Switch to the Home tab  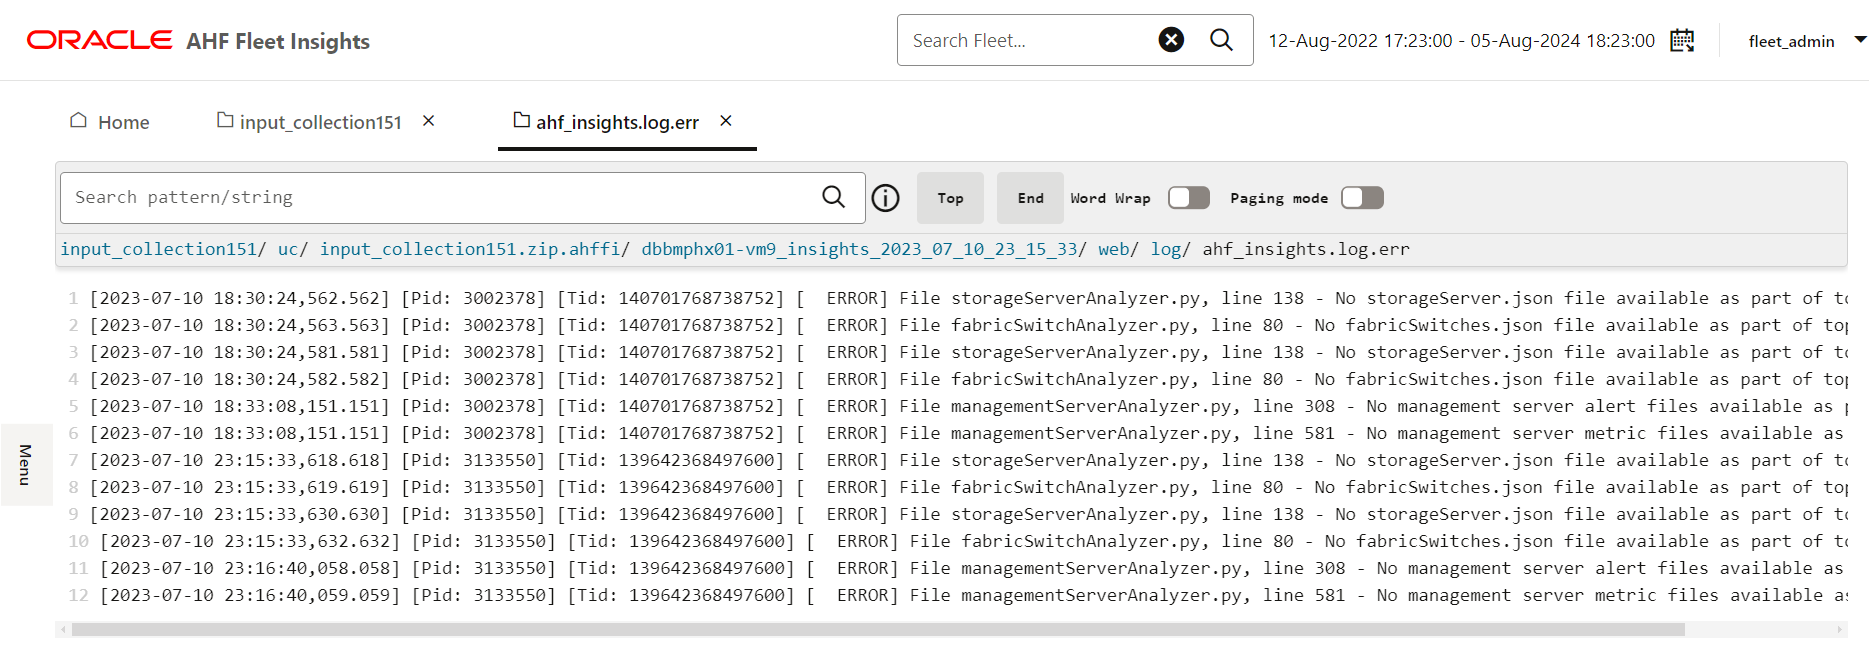(109, 122)
